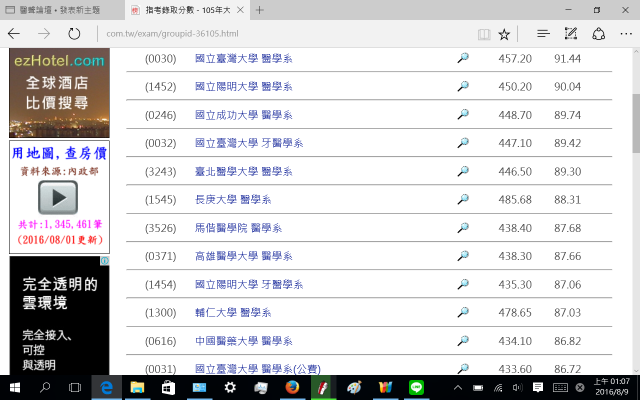Open 國立臺灣大學 醫學系(公費) link
Viewport: 640px width, 400px height.
tap(258, 369)
